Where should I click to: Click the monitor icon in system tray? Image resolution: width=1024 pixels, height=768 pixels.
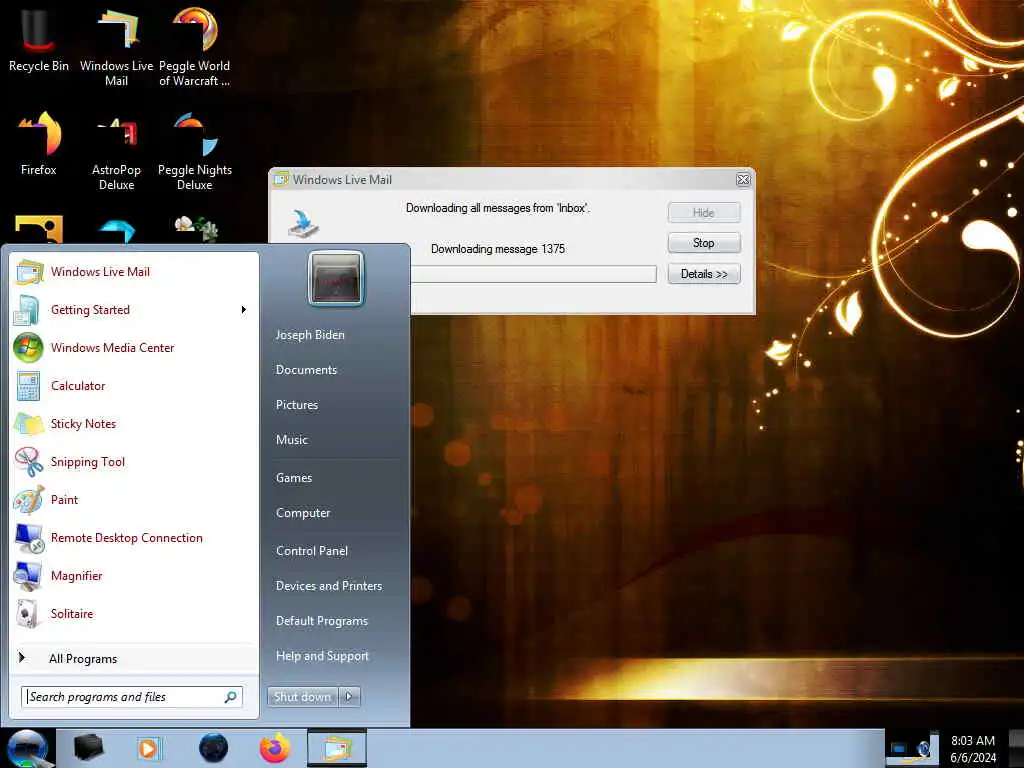coord(899,748)
